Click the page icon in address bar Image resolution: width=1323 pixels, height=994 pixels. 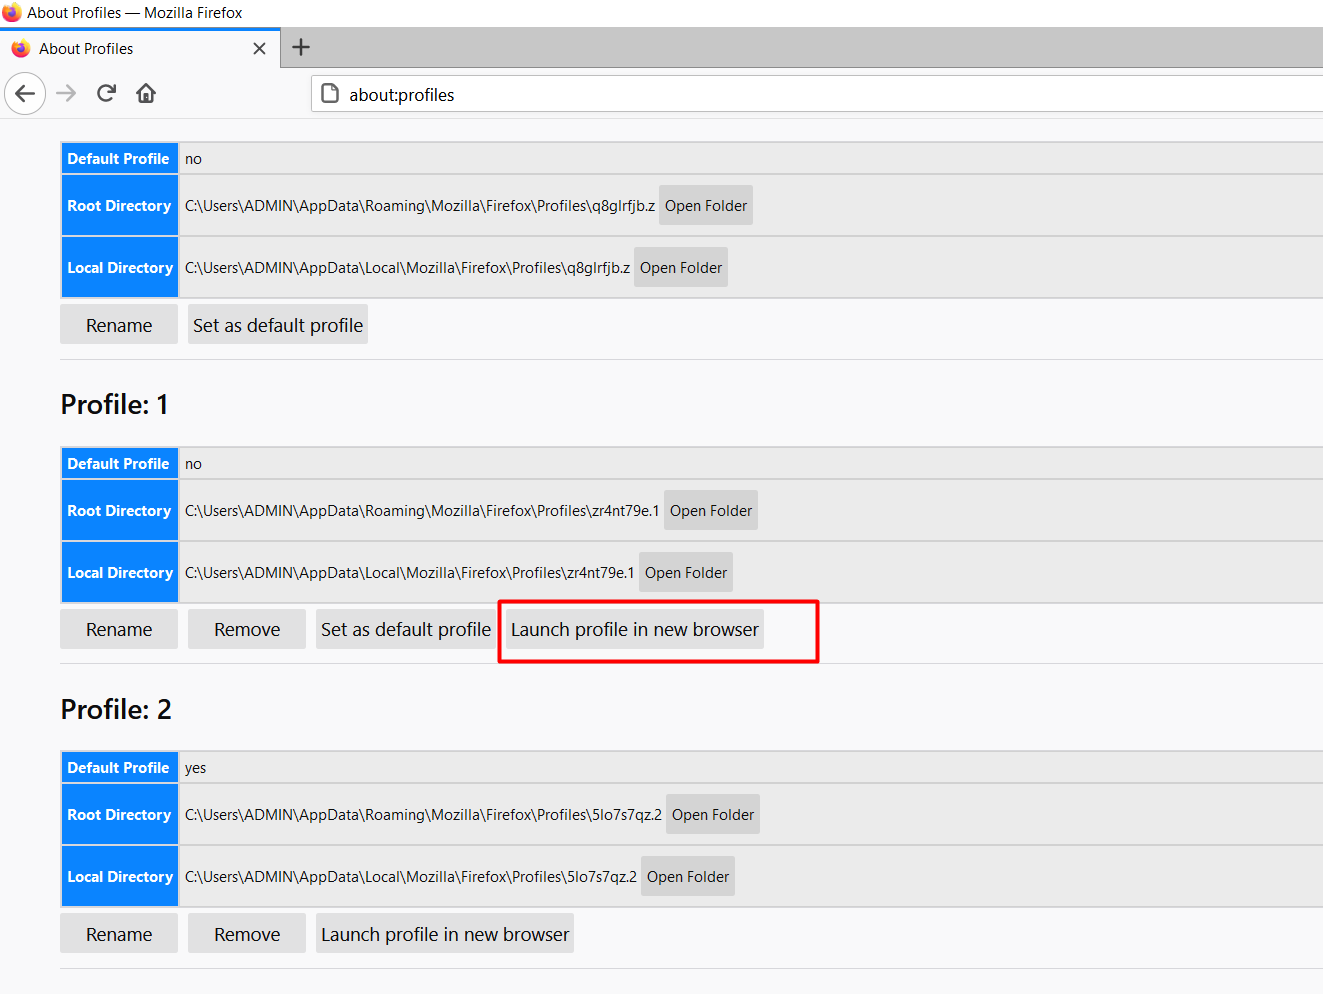[330, 95]
